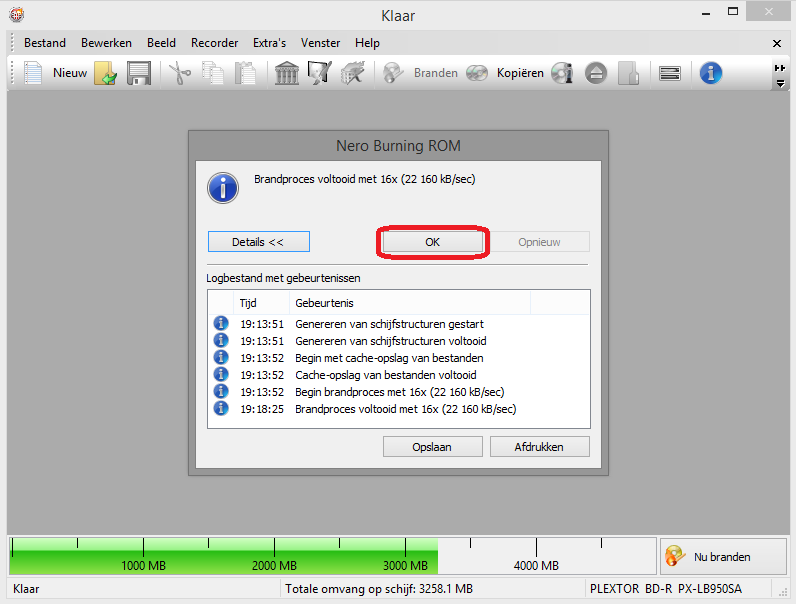The image size is (796, 604).
Task: Open the Extra's menu
Action: pos(270,43)
